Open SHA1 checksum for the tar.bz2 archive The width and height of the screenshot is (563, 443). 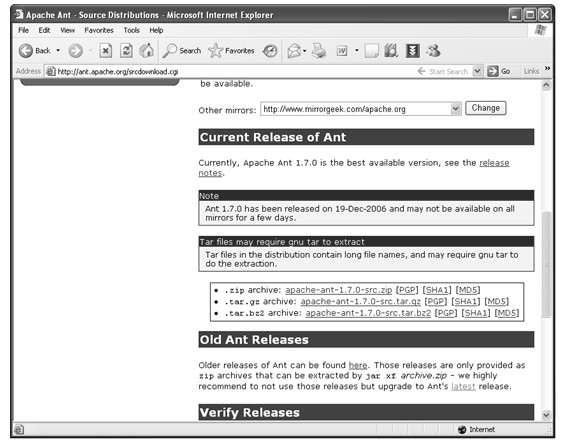[x=475, y=313]
